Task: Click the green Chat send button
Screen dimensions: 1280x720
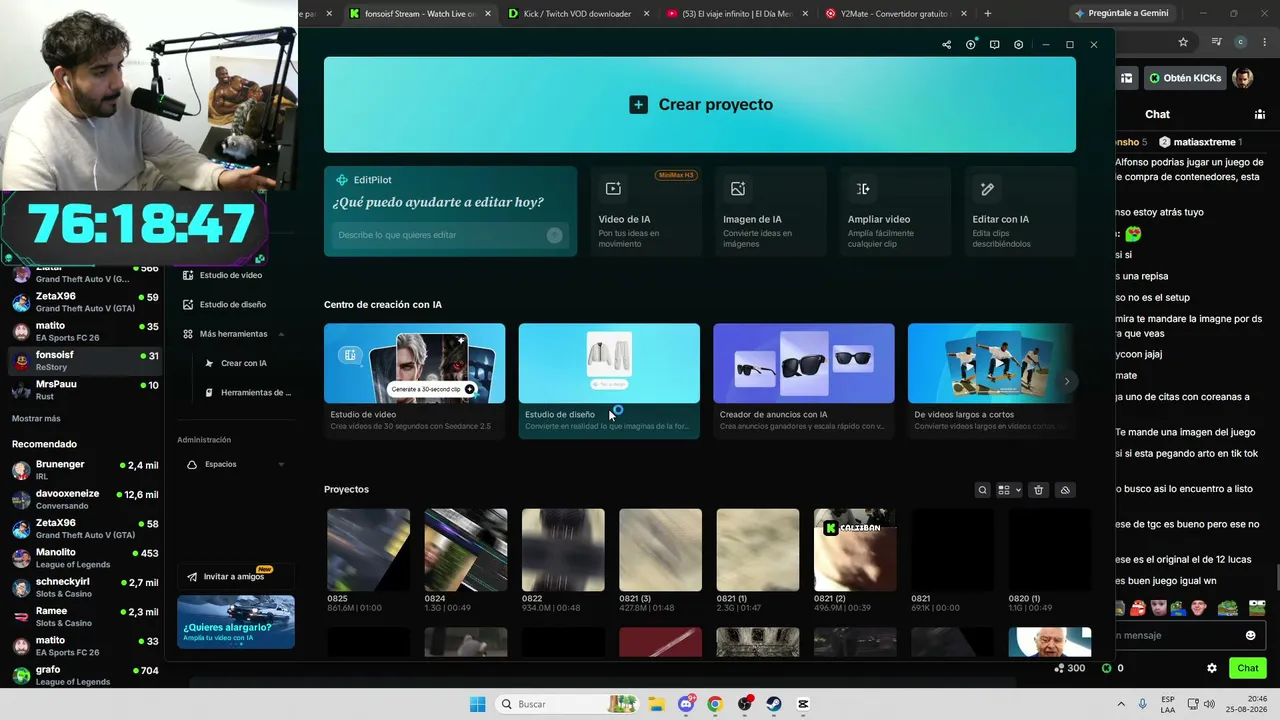Action: tap(1248, 668)
